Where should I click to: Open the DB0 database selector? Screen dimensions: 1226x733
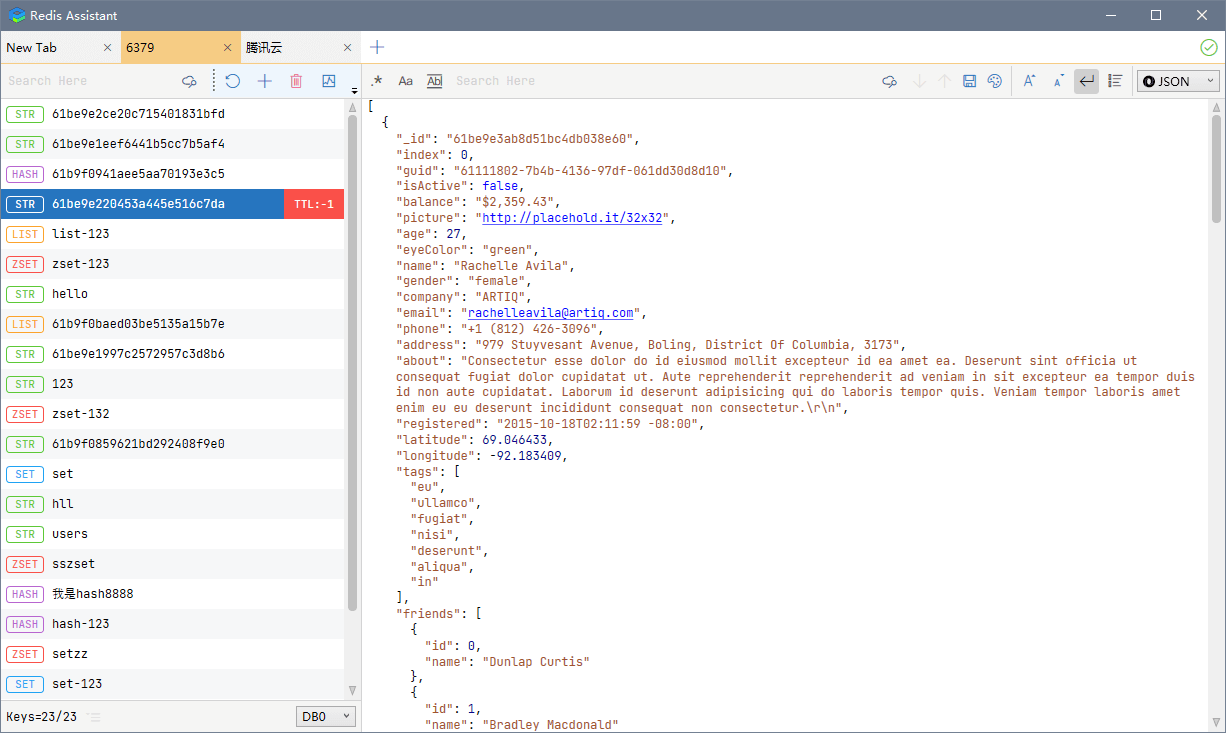(x=326, y=716)
